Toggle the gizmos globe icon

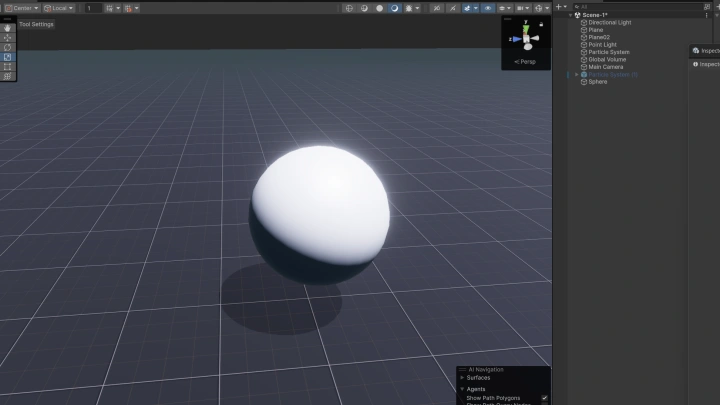point(539,8)
